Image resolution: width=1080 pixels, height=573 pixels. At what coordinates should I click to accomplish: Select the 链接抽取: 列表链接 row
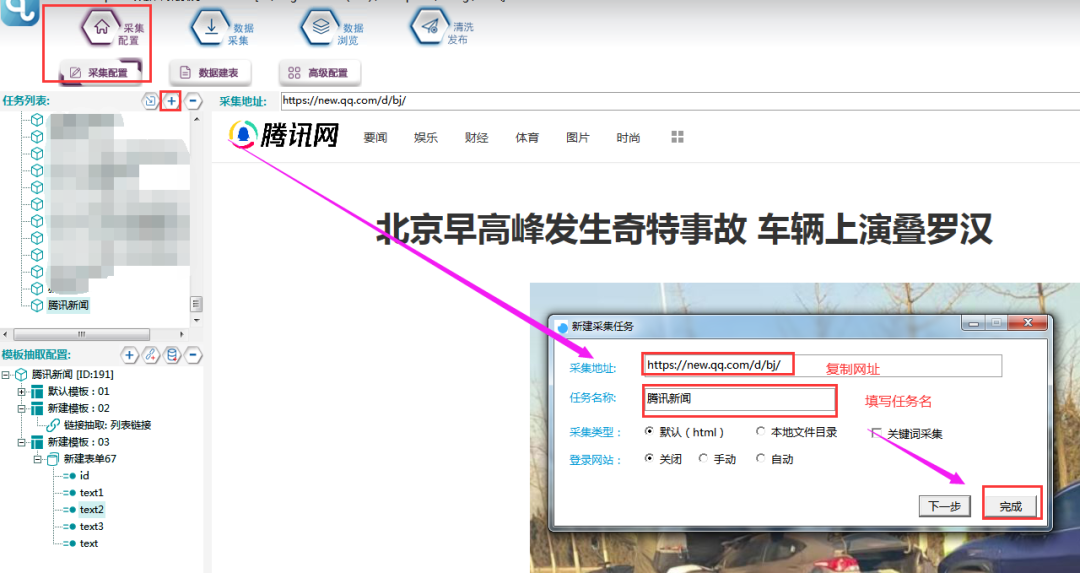pos(107,425)
